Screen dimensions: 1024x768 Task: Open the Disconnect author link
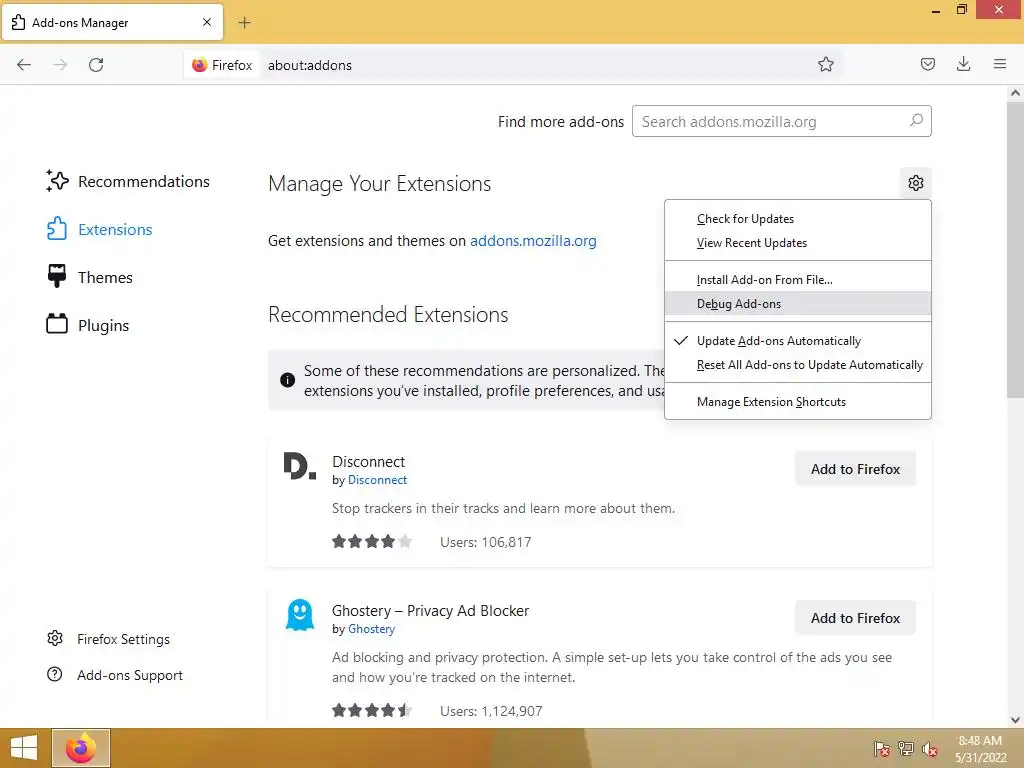coord(377,480)
